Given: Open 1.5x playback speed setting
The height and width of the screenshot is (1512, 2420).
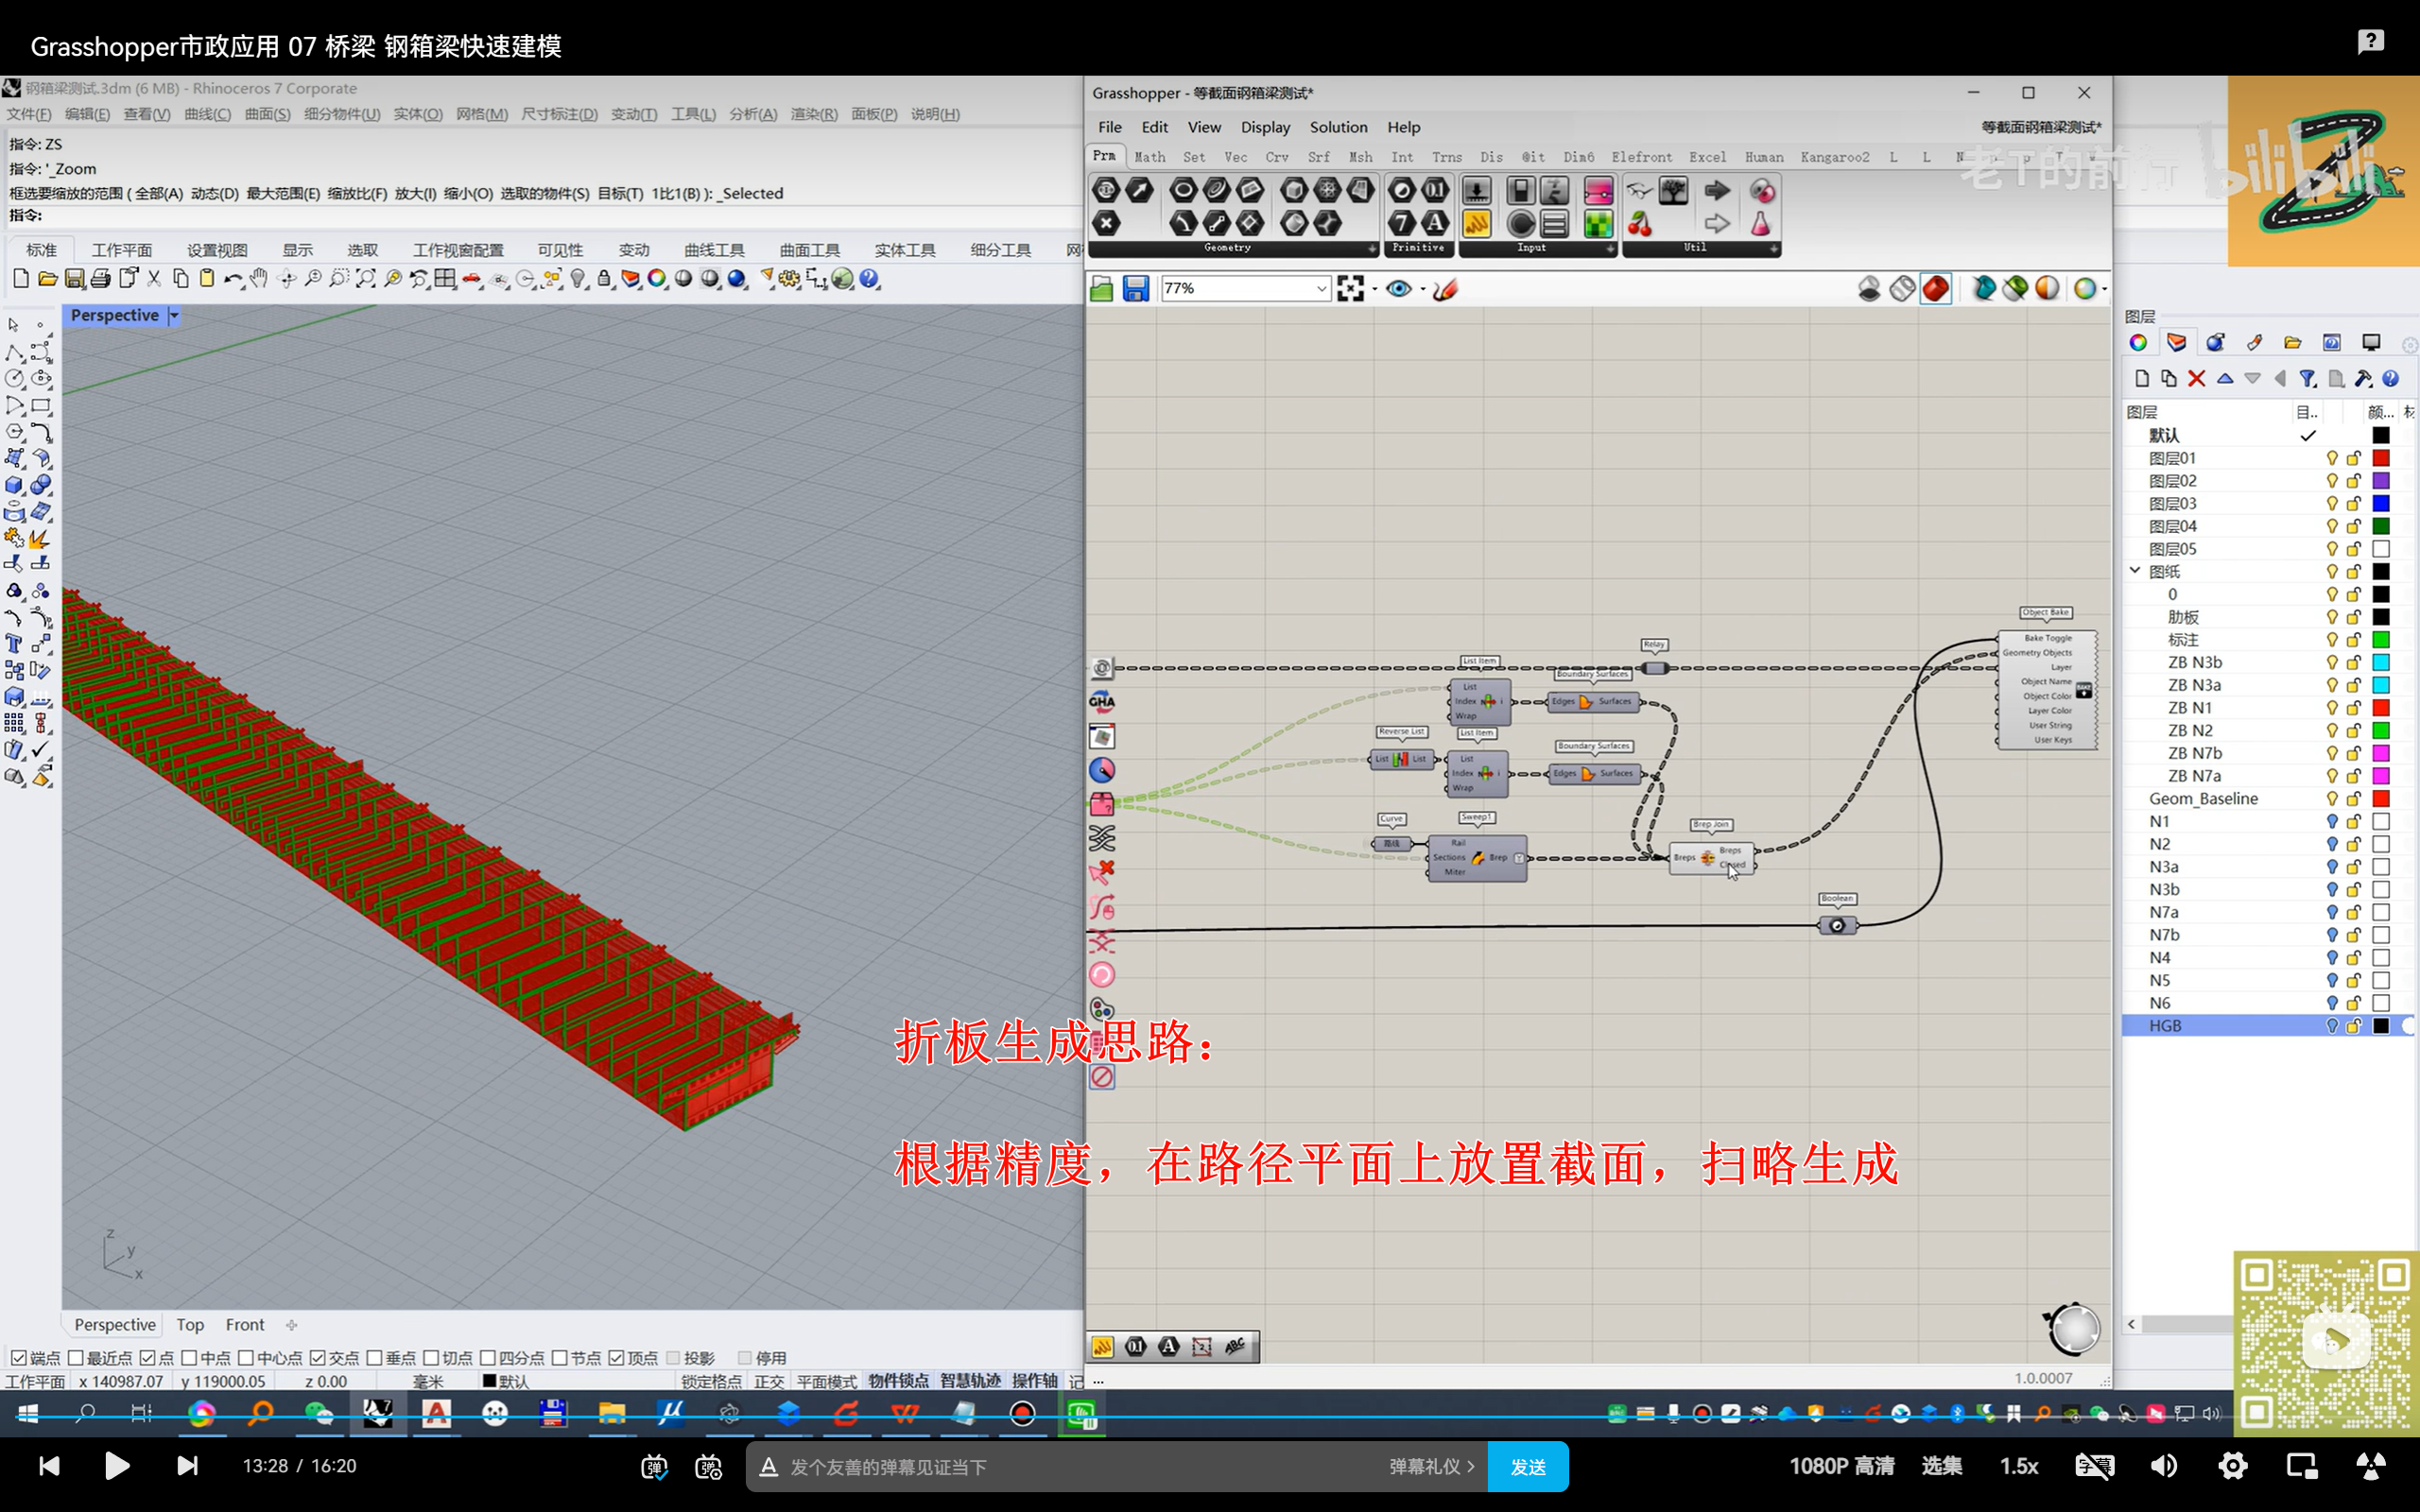Looking at the screenshot, I should tap(2018, 1466).
